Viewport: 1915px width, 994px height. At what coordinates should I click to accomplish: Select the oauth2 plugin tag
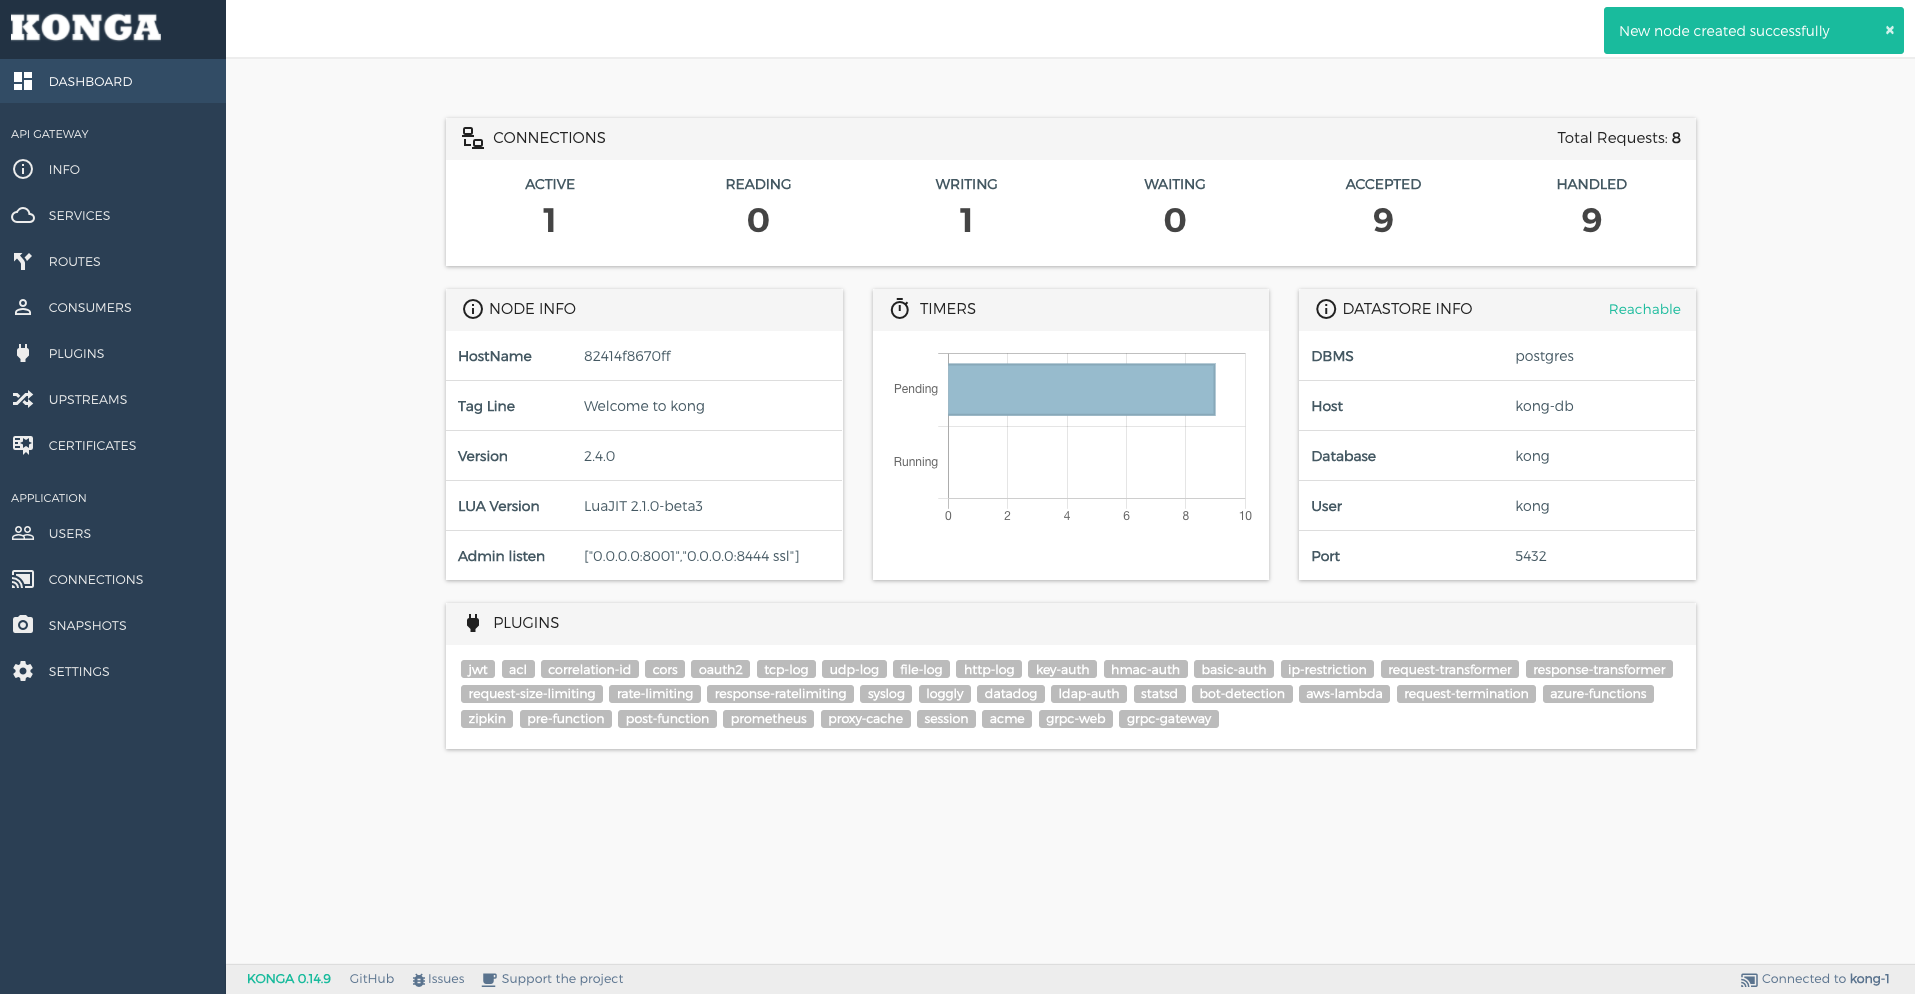pos(720,670)
